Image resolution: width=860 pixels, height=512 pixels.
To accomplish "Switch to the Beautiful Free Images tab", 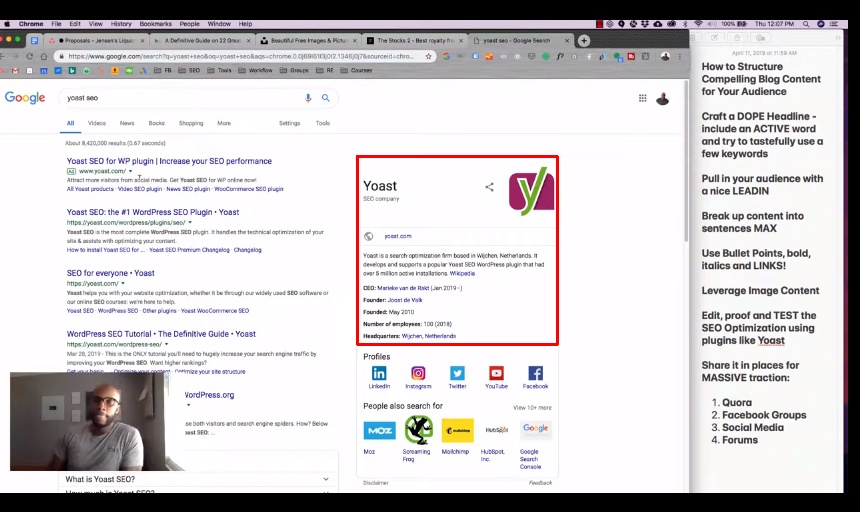I will (310, 41).
